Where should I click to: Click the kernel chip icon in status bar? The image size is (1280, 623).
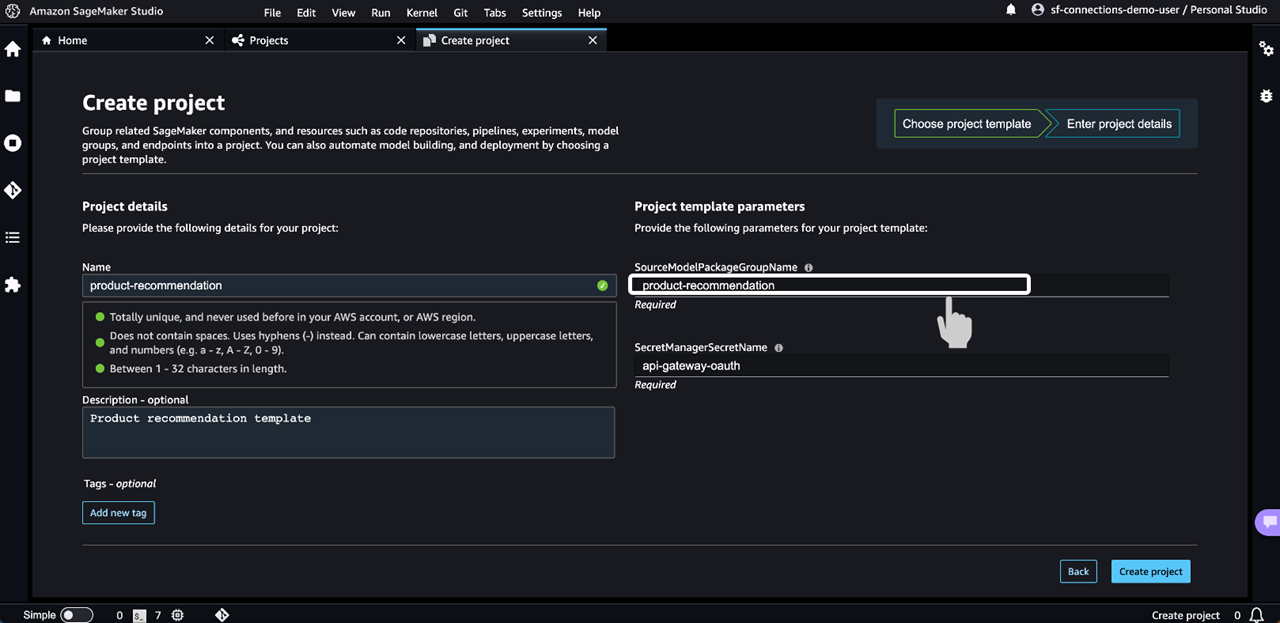click(178, 615)
